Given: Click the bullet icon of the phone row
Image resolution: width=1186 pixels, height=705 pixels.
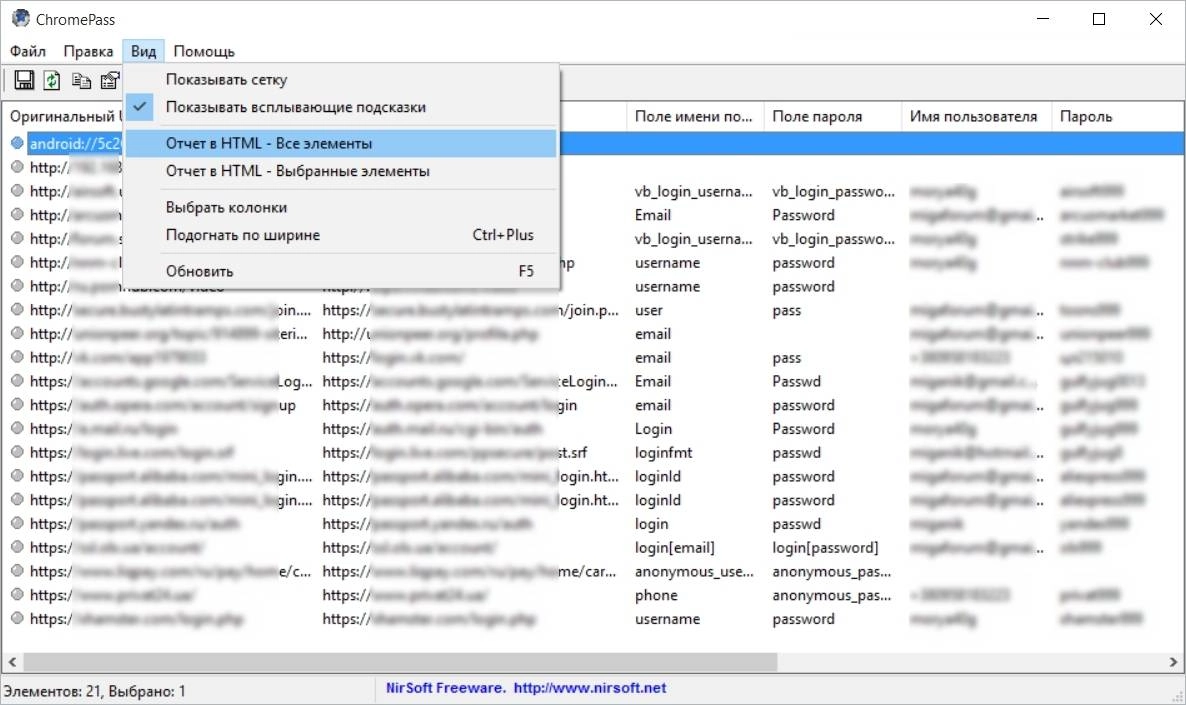Looking at the screenshot, I should (17, 595).
